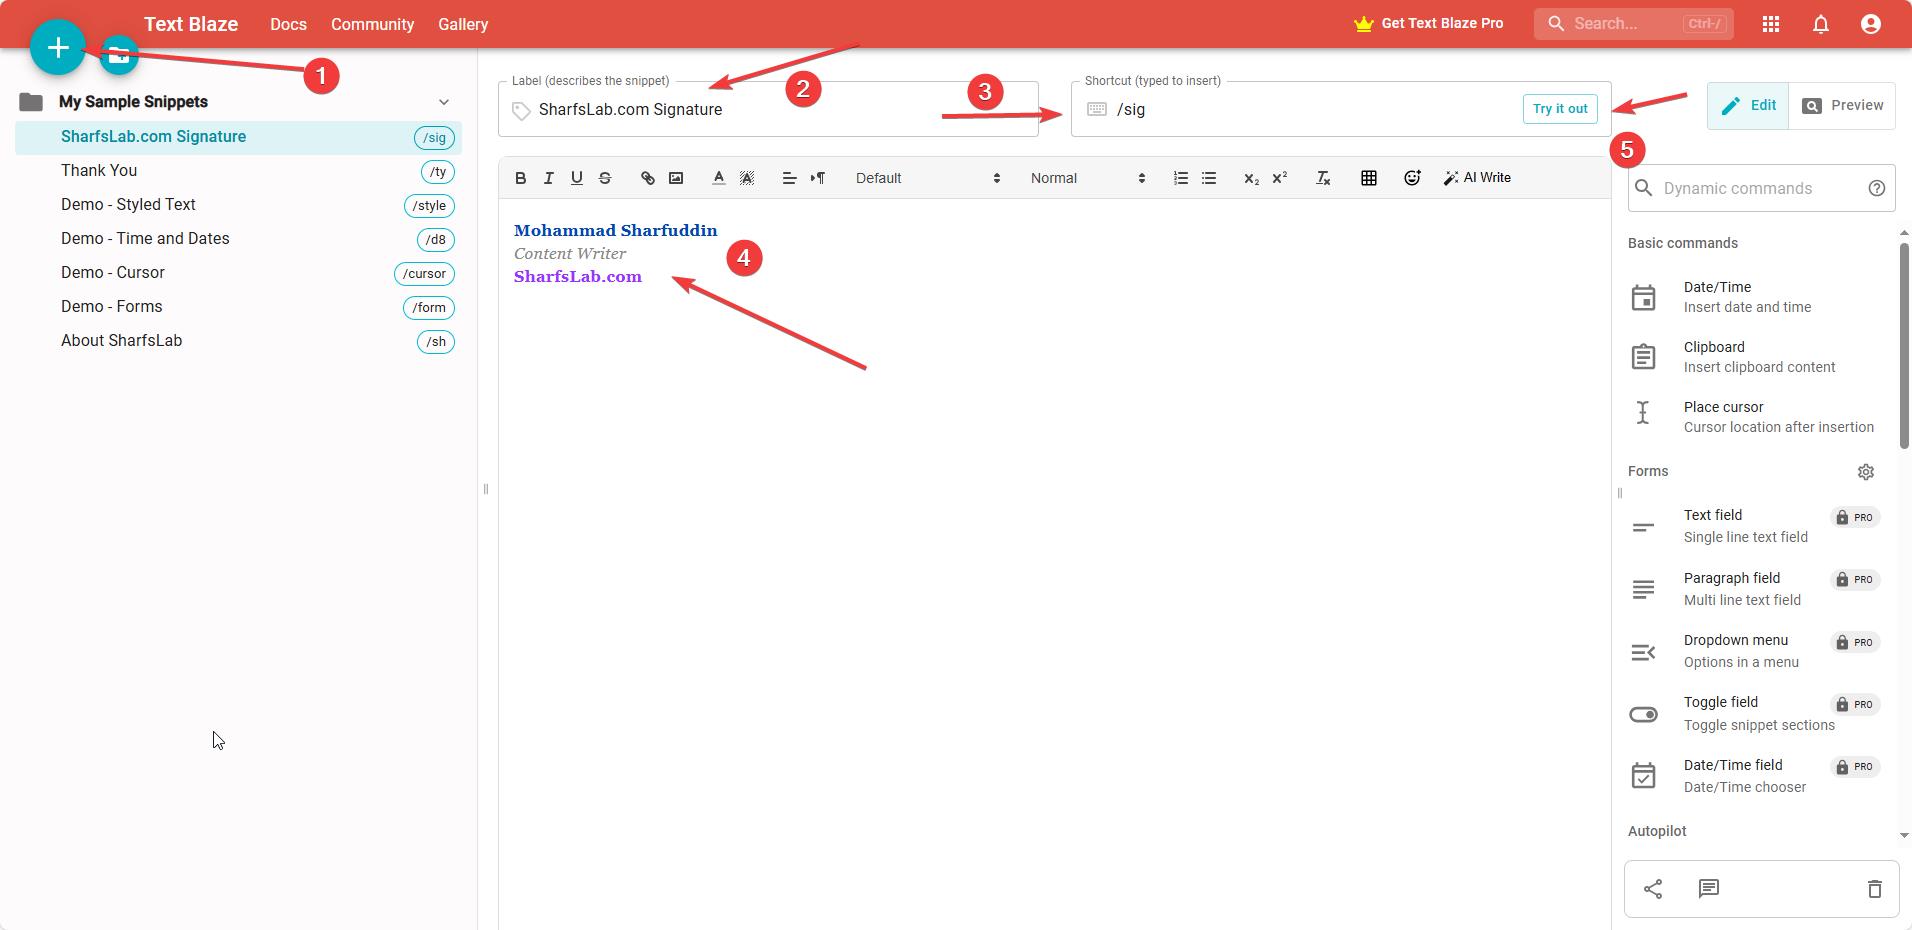Insert a link with the link icon
This screenshot has height=930, width=1912.
(x=648, y=178)
